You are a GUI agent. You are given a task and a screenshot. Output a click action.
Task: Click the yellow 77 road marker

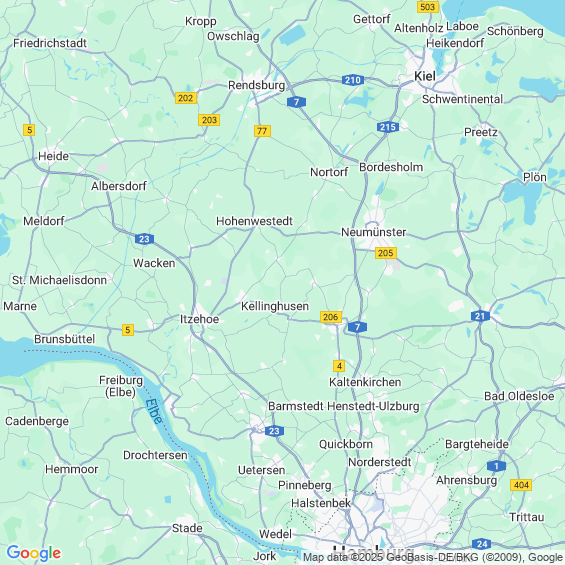262,131
